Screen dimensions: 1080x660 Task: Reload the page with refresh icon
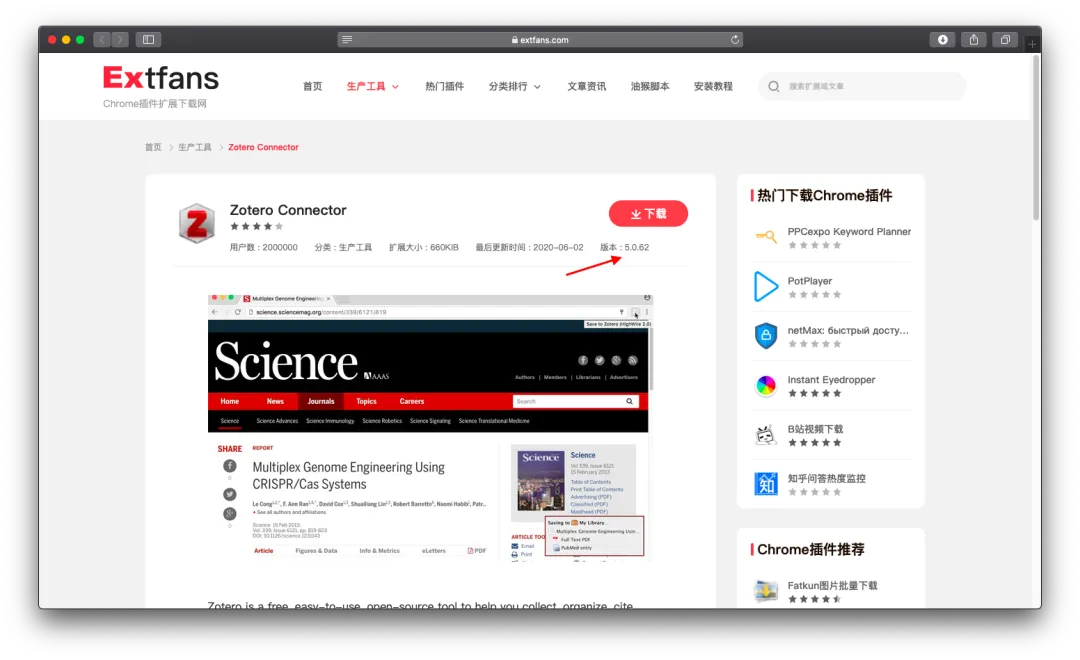[x=735, y=40]
